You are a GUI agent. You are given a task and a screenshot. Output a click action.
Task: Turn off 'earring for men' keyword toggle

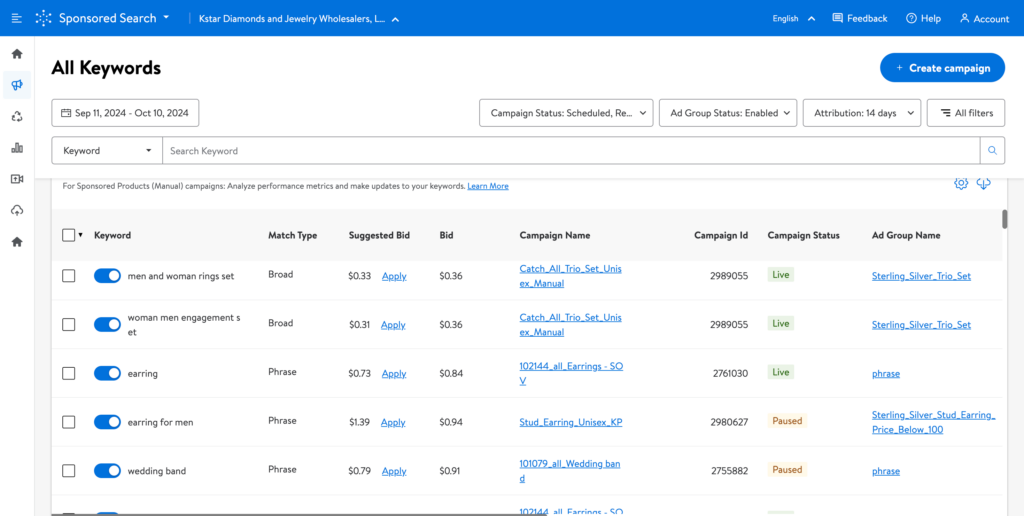(x=107, y=422)
